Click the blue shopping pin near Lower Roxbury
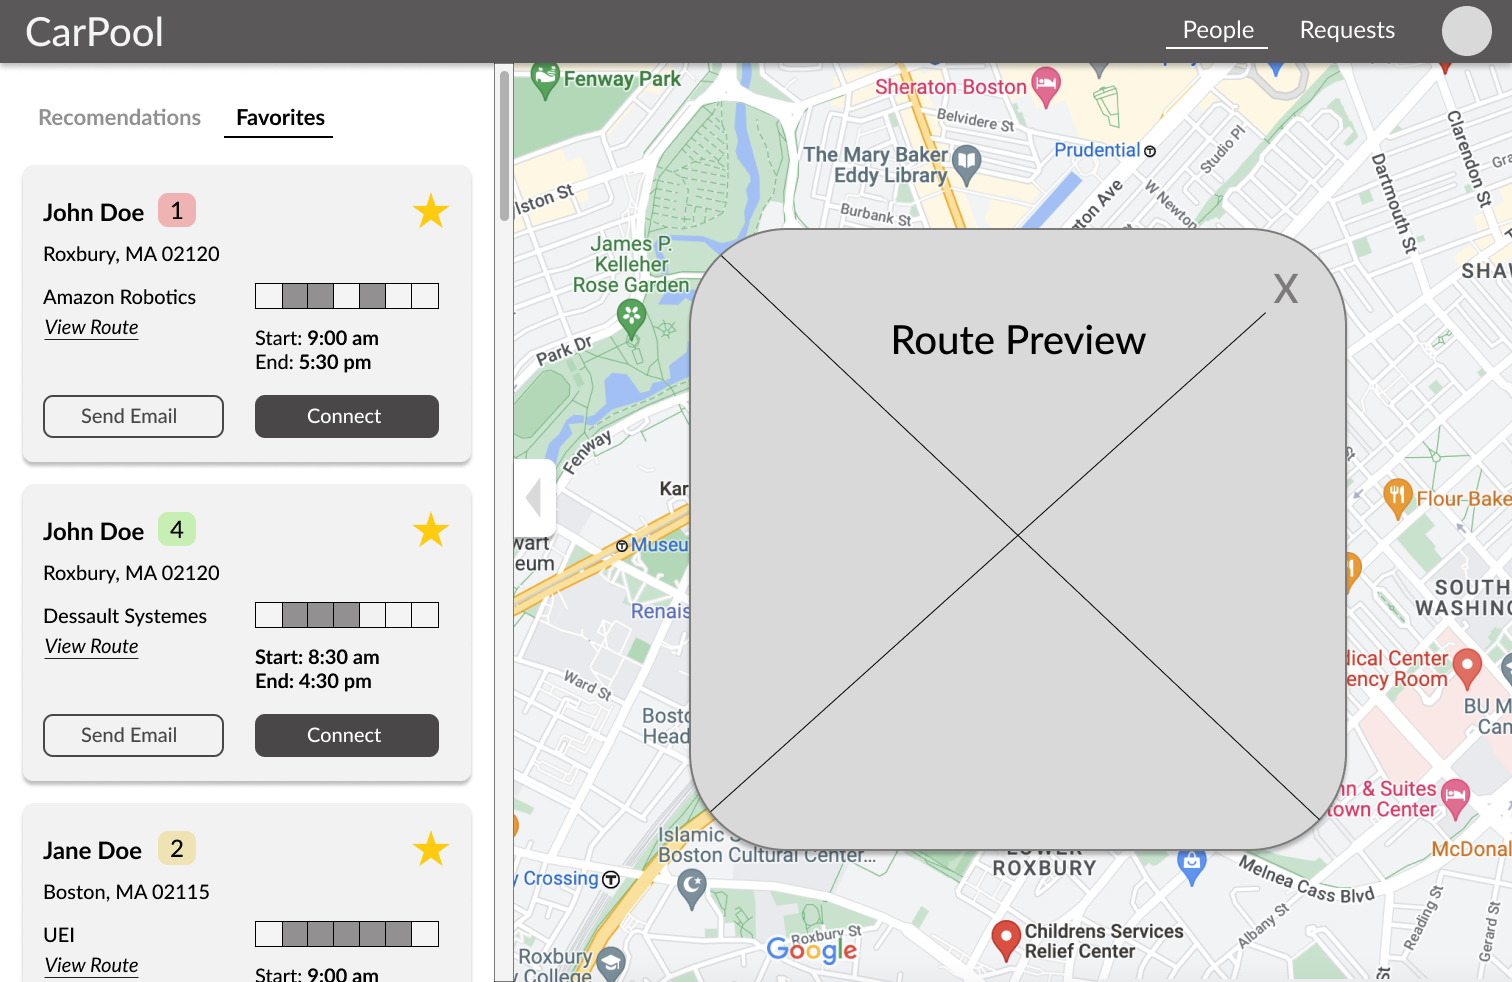Image resolution: width=1512 pixels, height=982 pixels. (x=1191, y=866)
